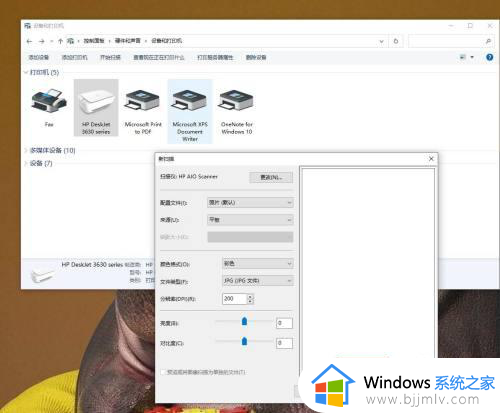Click the search magnifier icon
This screenshot has width=500, height=413.
coord(488,41)
